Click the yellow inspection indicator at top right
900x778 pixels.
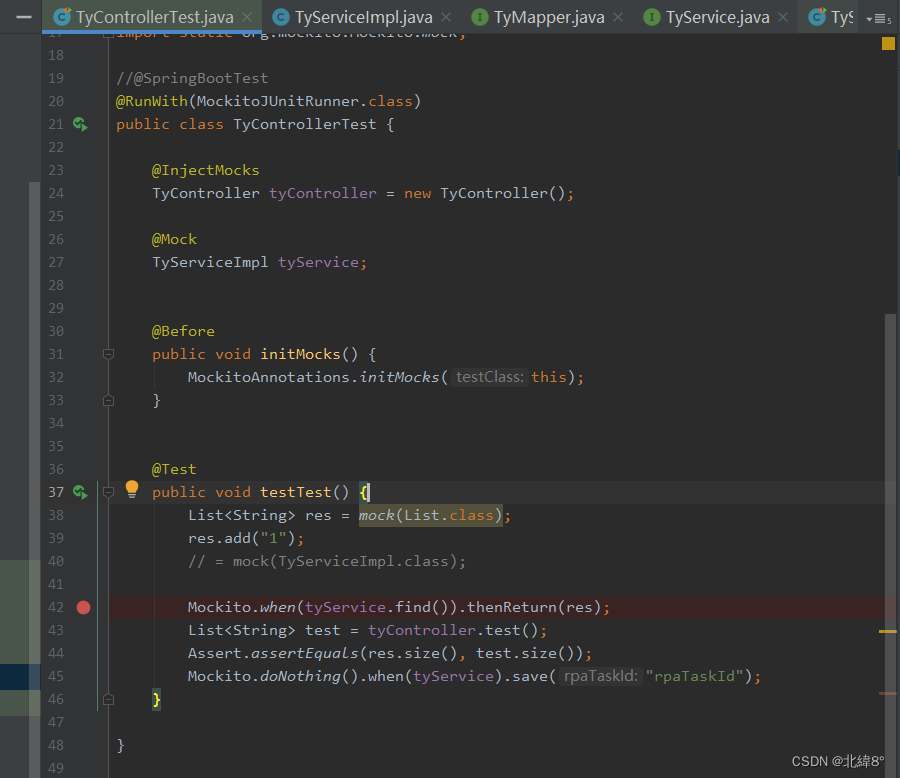pos(888,44)
